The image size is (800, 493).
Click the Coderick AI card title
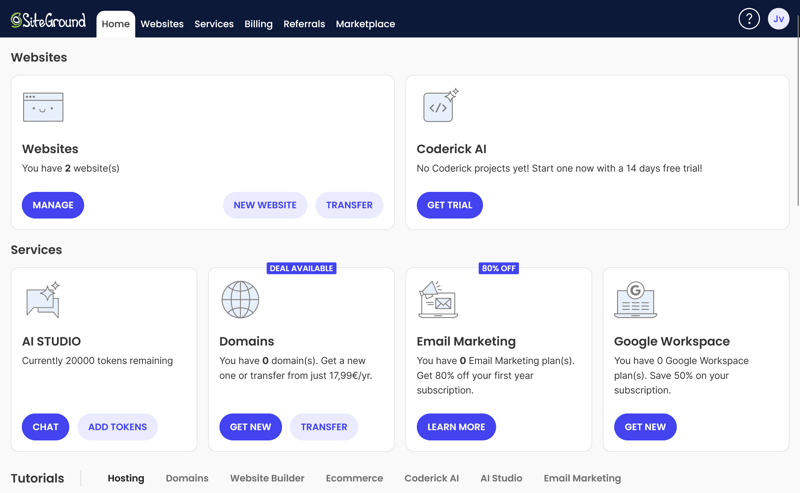tap(452, 149)
